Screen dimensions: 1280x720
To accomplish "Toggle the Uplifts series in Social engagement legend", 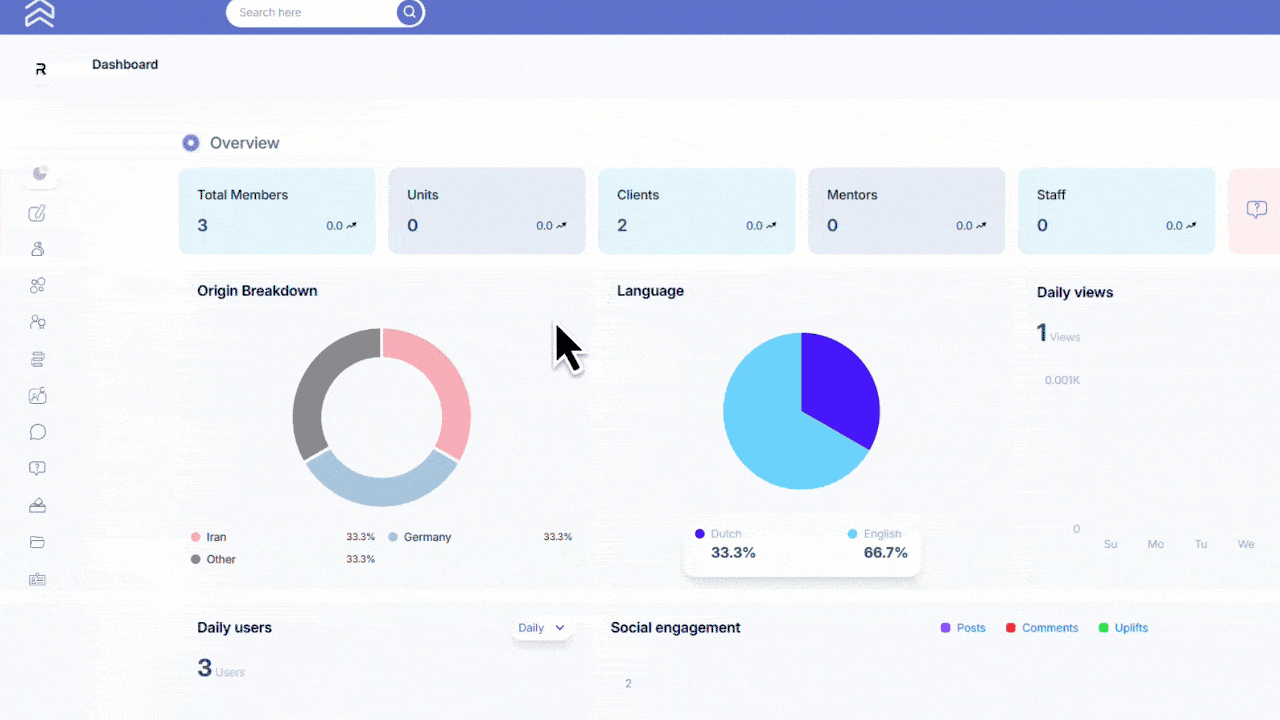I will point(1123,627).
